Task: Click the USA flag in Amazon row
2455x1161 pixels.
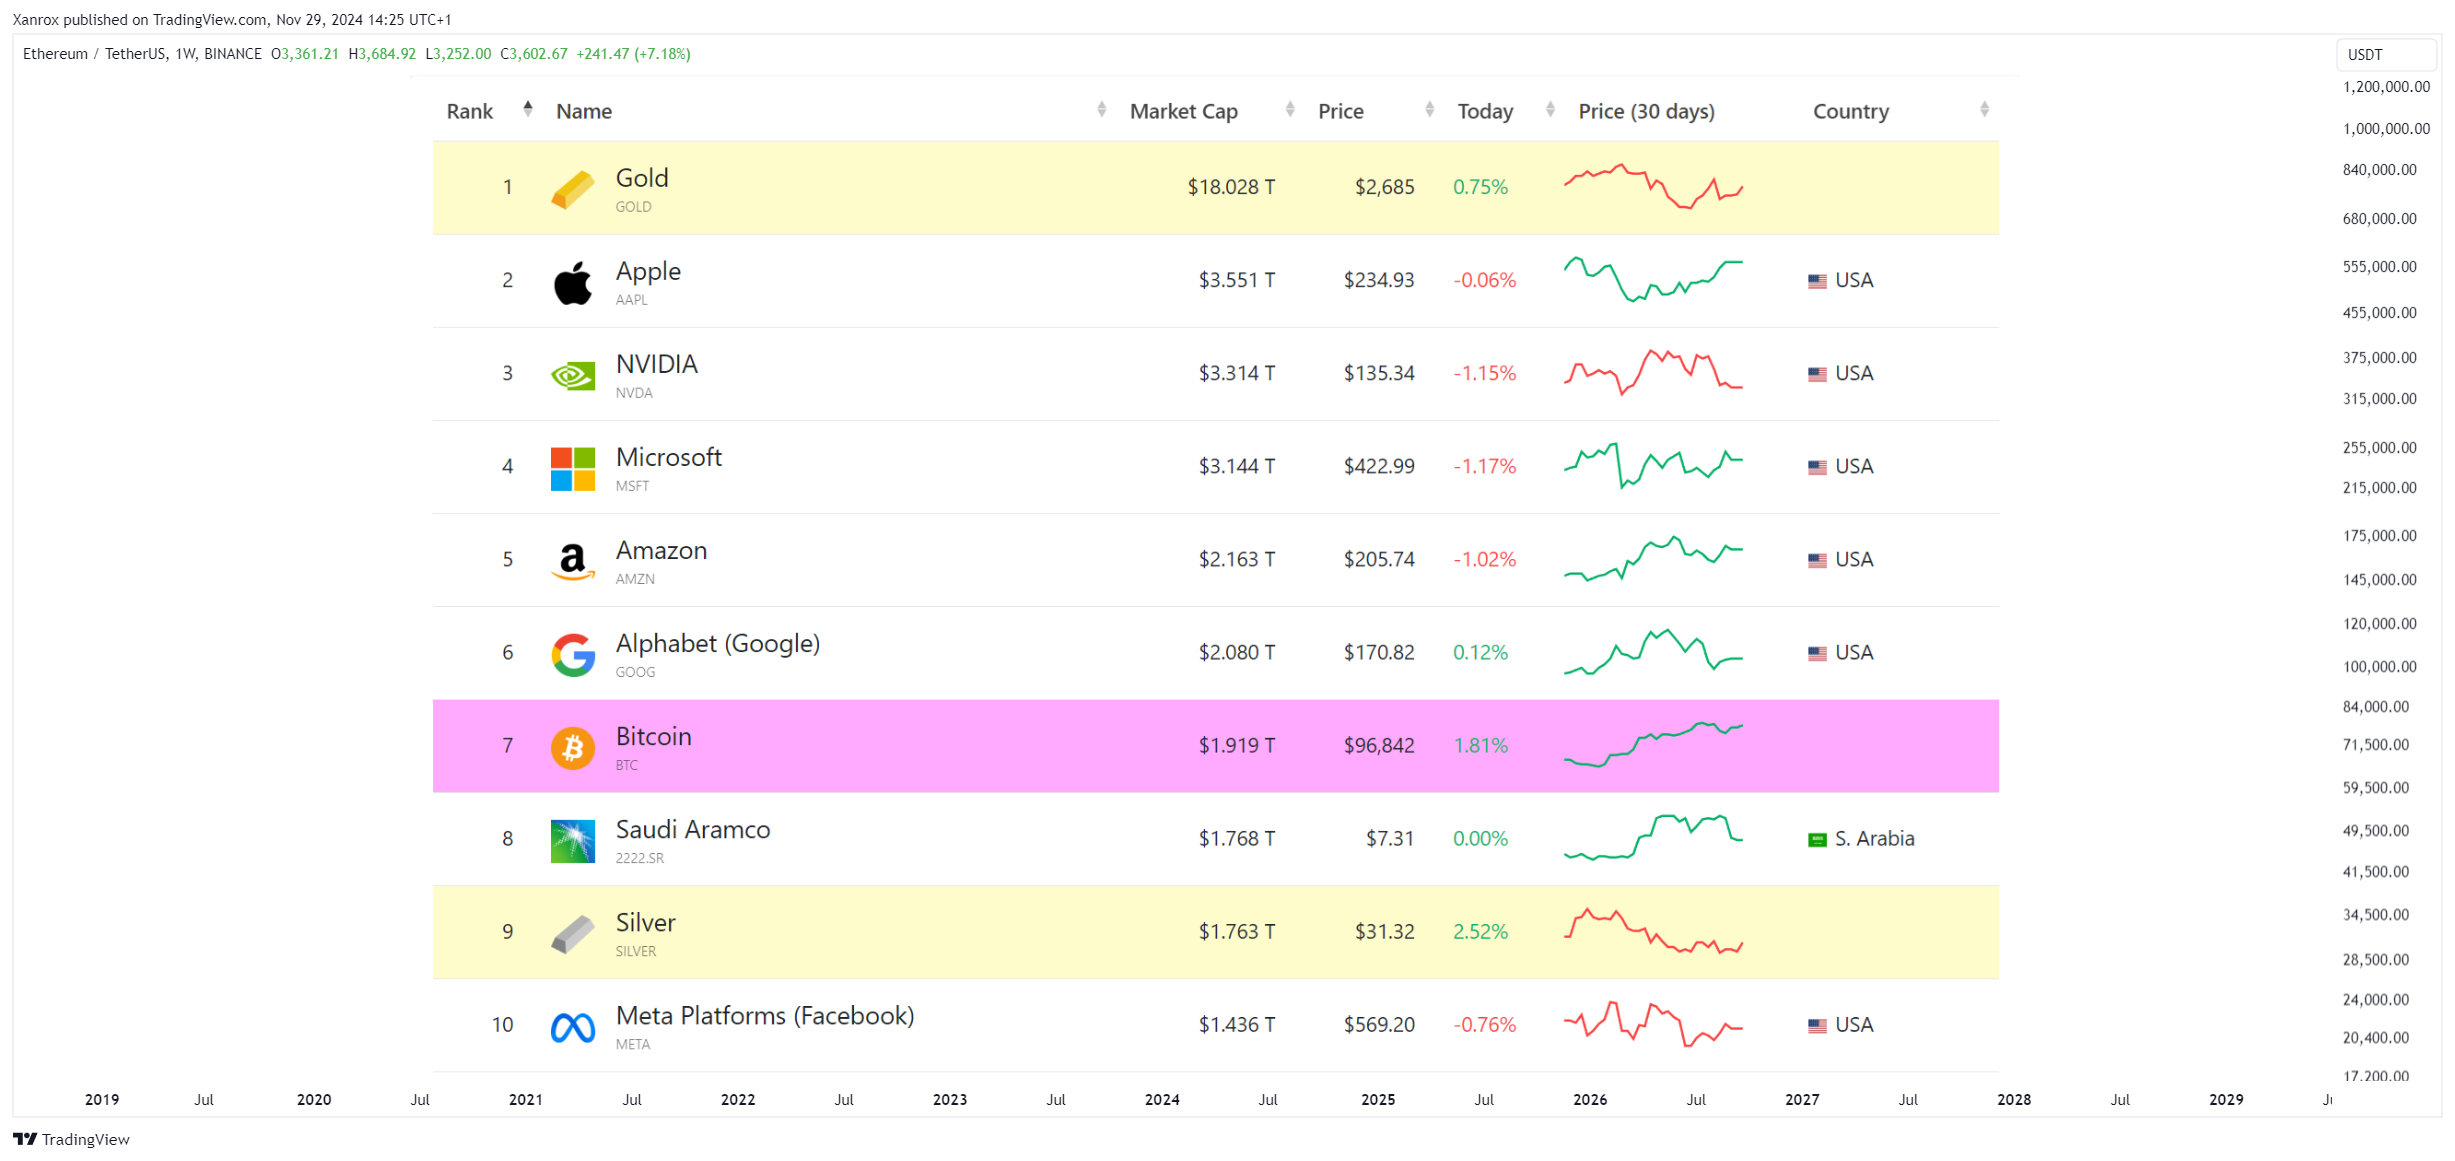Action: (1817, 561)
